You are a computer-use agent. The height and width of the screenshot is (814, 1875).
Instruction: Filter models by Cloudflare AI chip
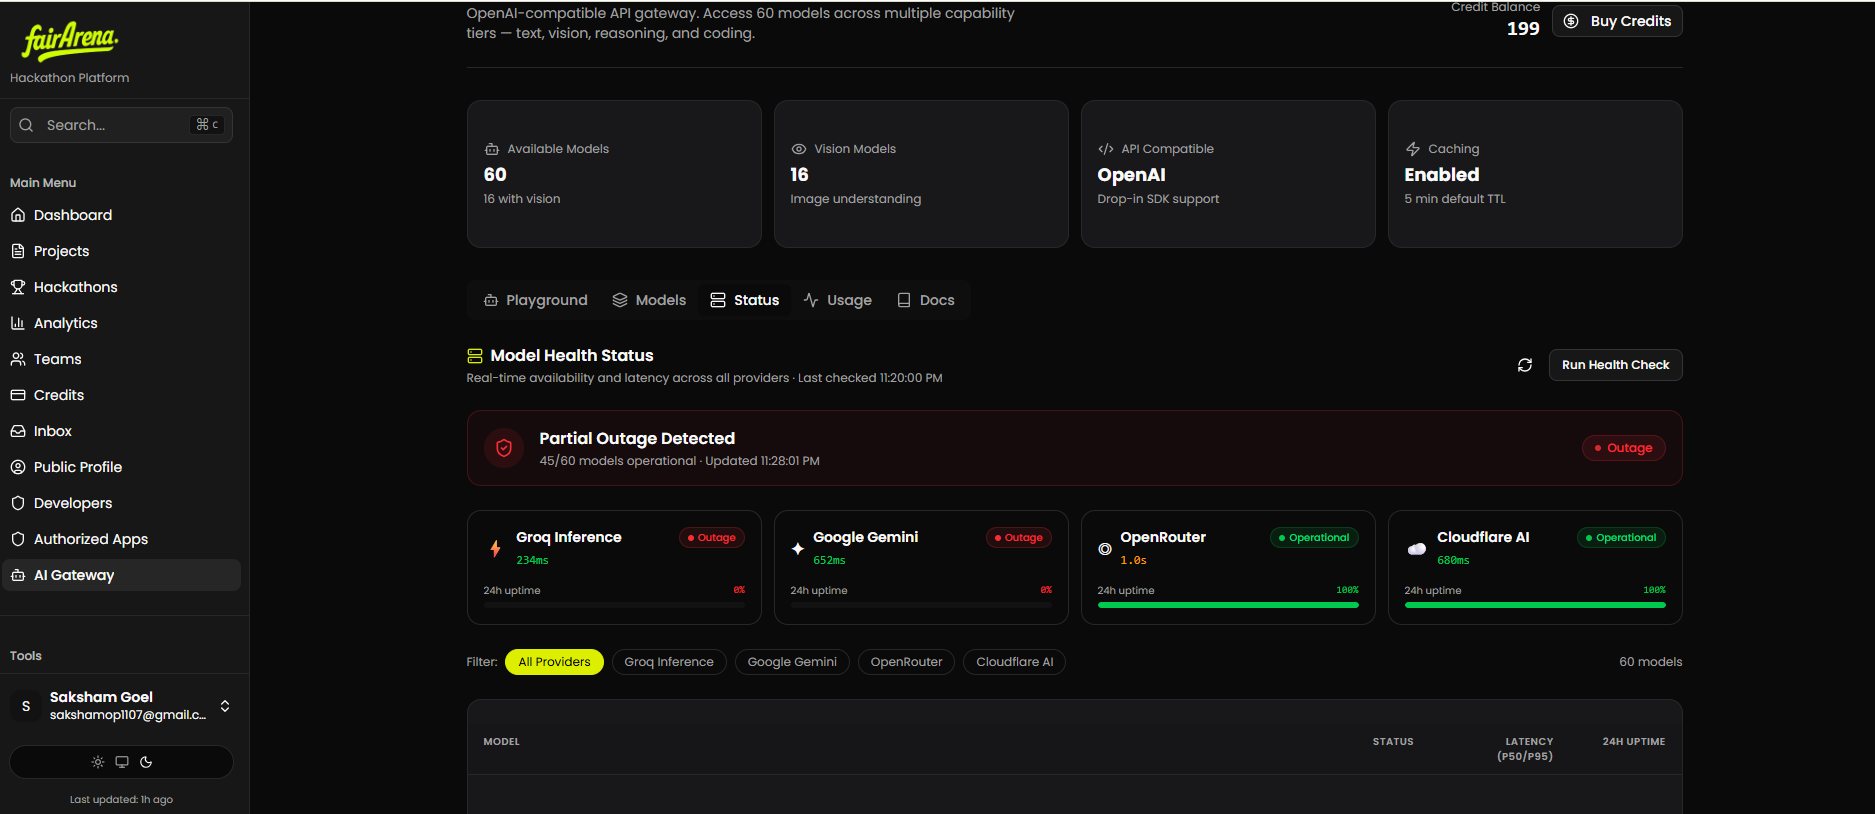coord(1014,662)
